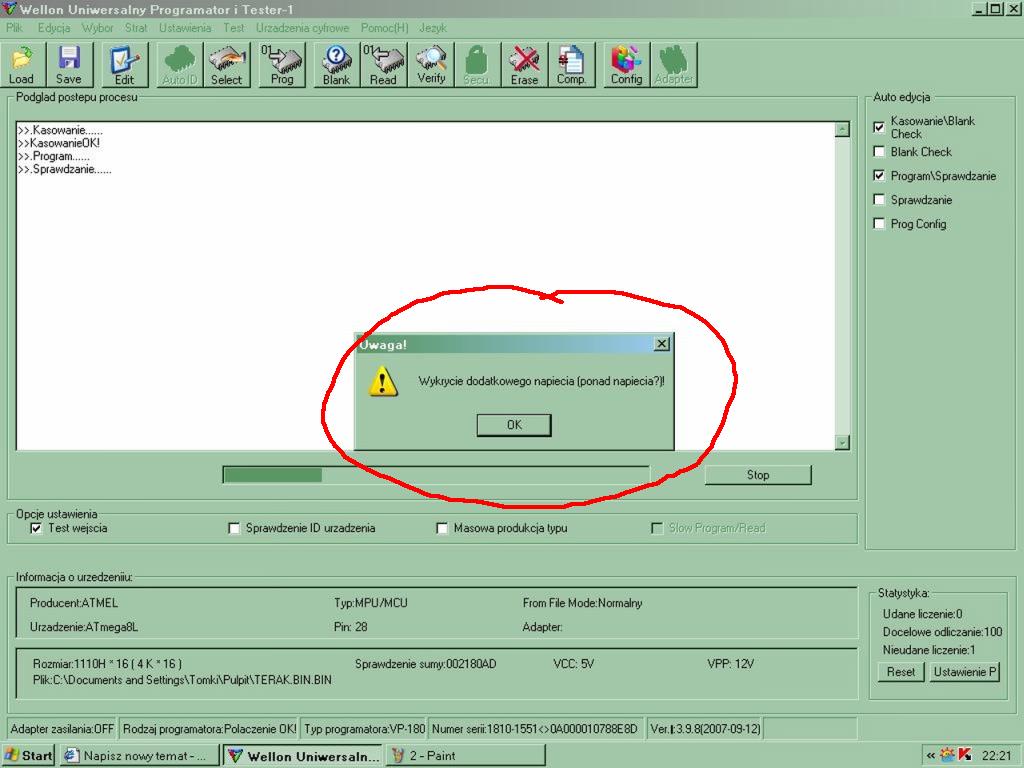Click the Adapter toolbar icon
The height and width of the screenshot is (768, 1024).
coord(674,65)
